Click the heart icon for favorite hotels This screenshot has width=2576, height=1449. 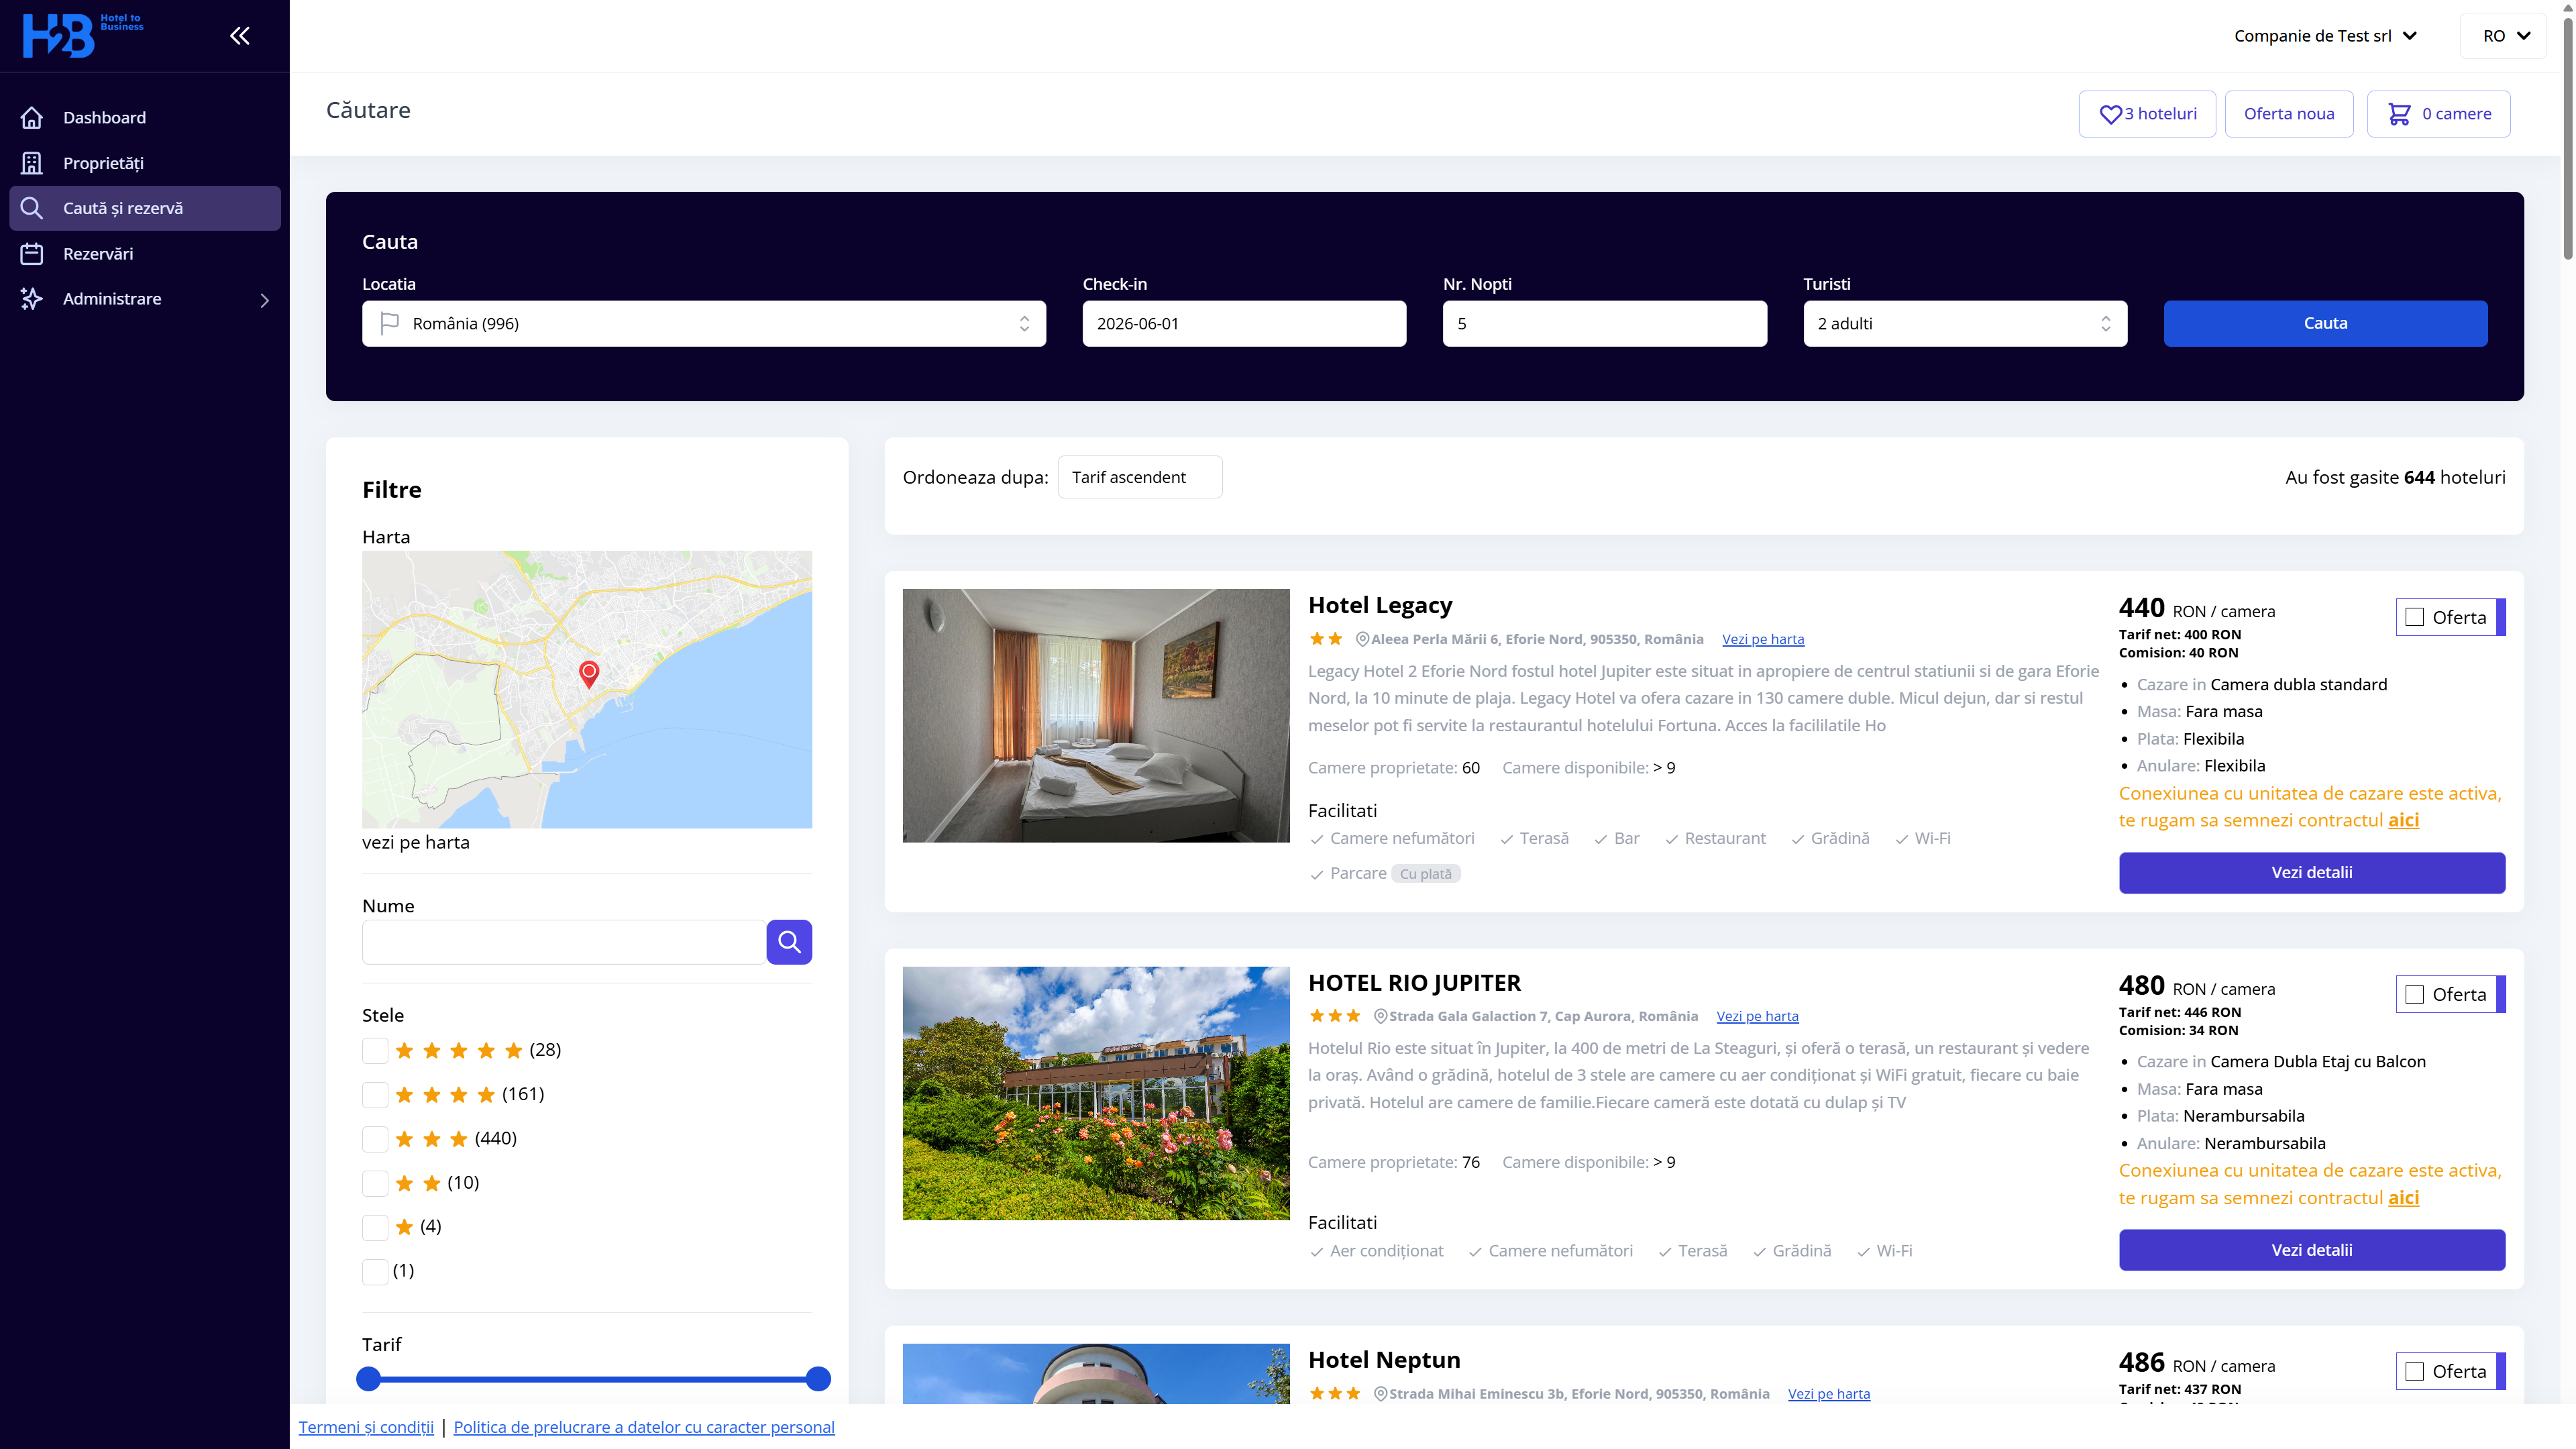(2110, 114)
